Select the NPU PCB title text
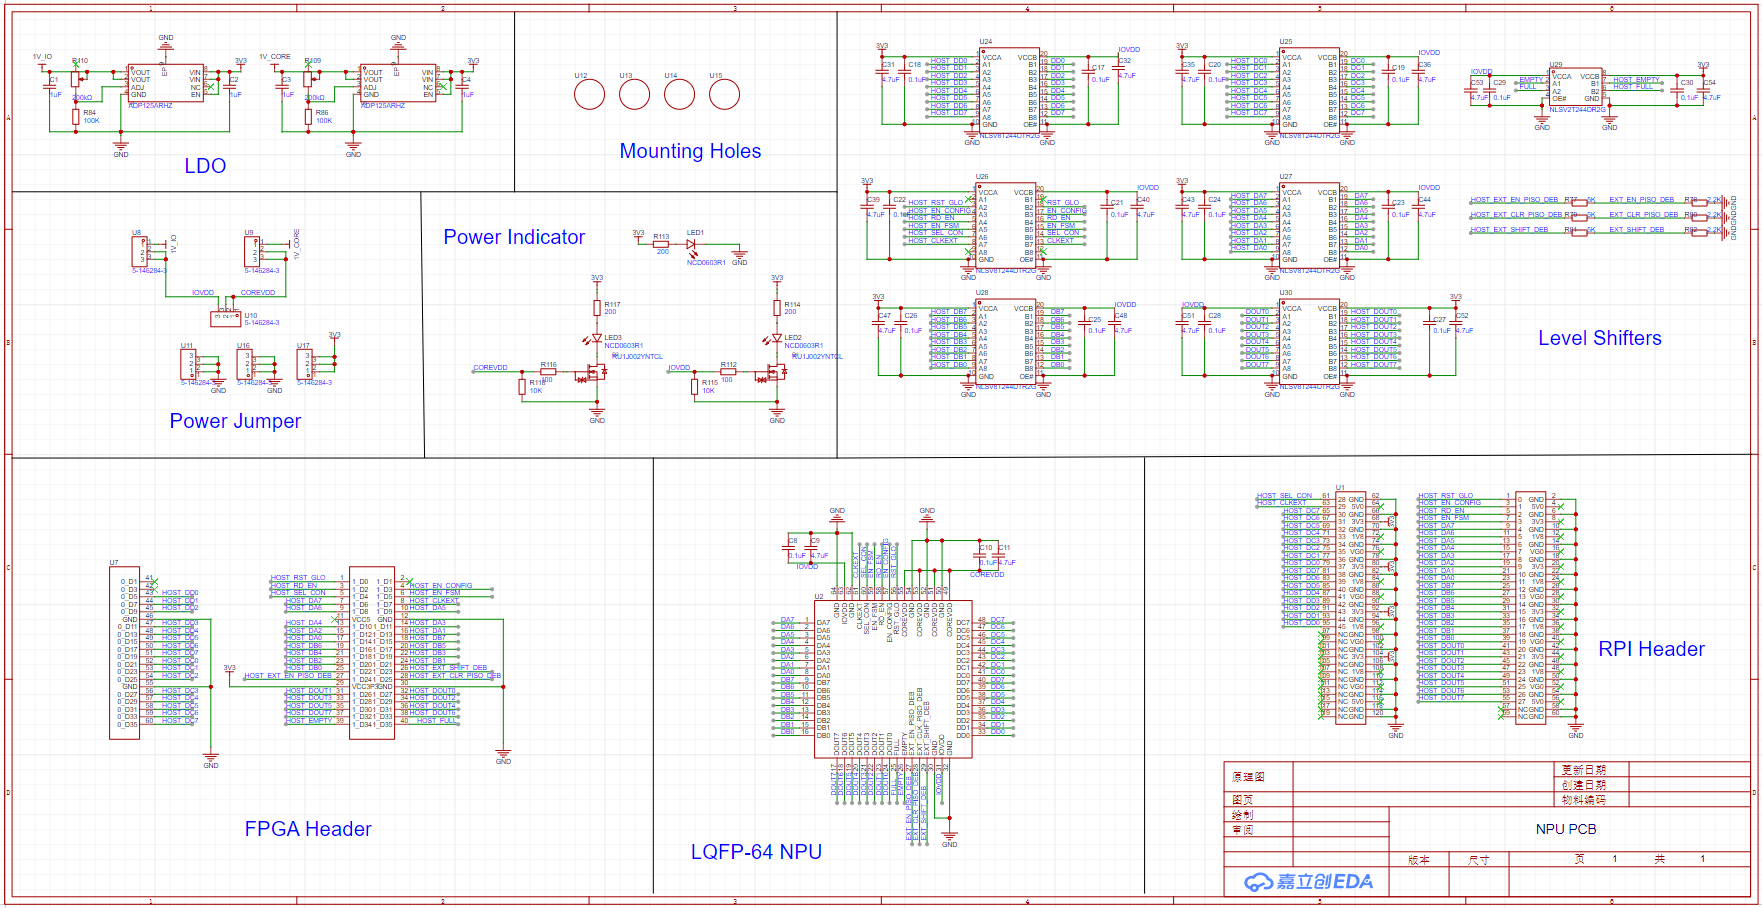Image resolution: width=1762 pixels, height=908 pixels. click(x=1566, y=828)
